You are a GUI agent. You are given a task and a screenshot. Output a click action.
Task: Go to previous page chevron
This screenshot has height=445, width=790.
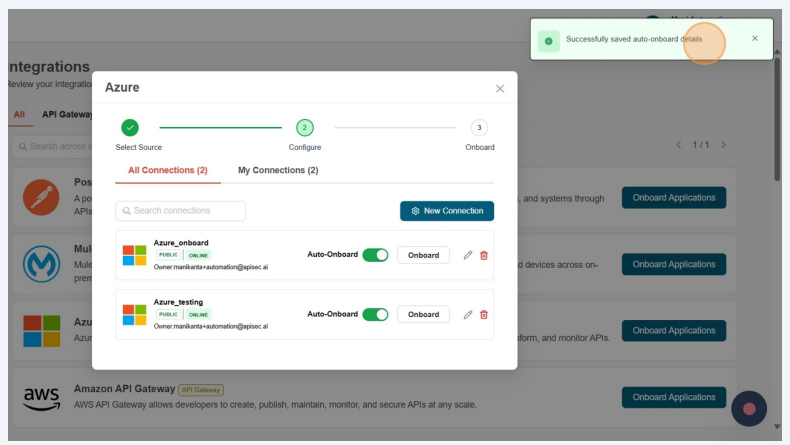point(679,145)
